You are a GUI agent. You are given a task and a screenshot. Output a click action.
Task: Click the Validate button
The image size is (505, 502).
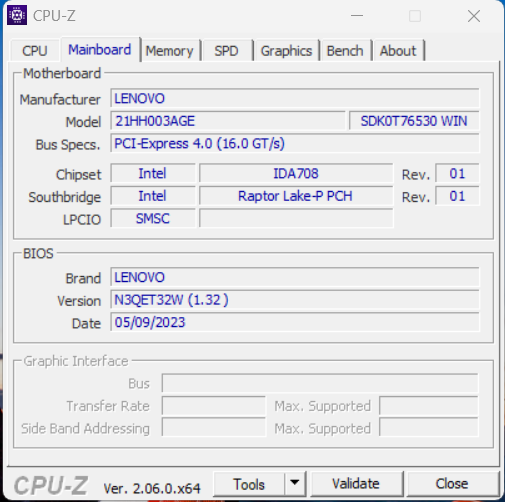point(356,484)
